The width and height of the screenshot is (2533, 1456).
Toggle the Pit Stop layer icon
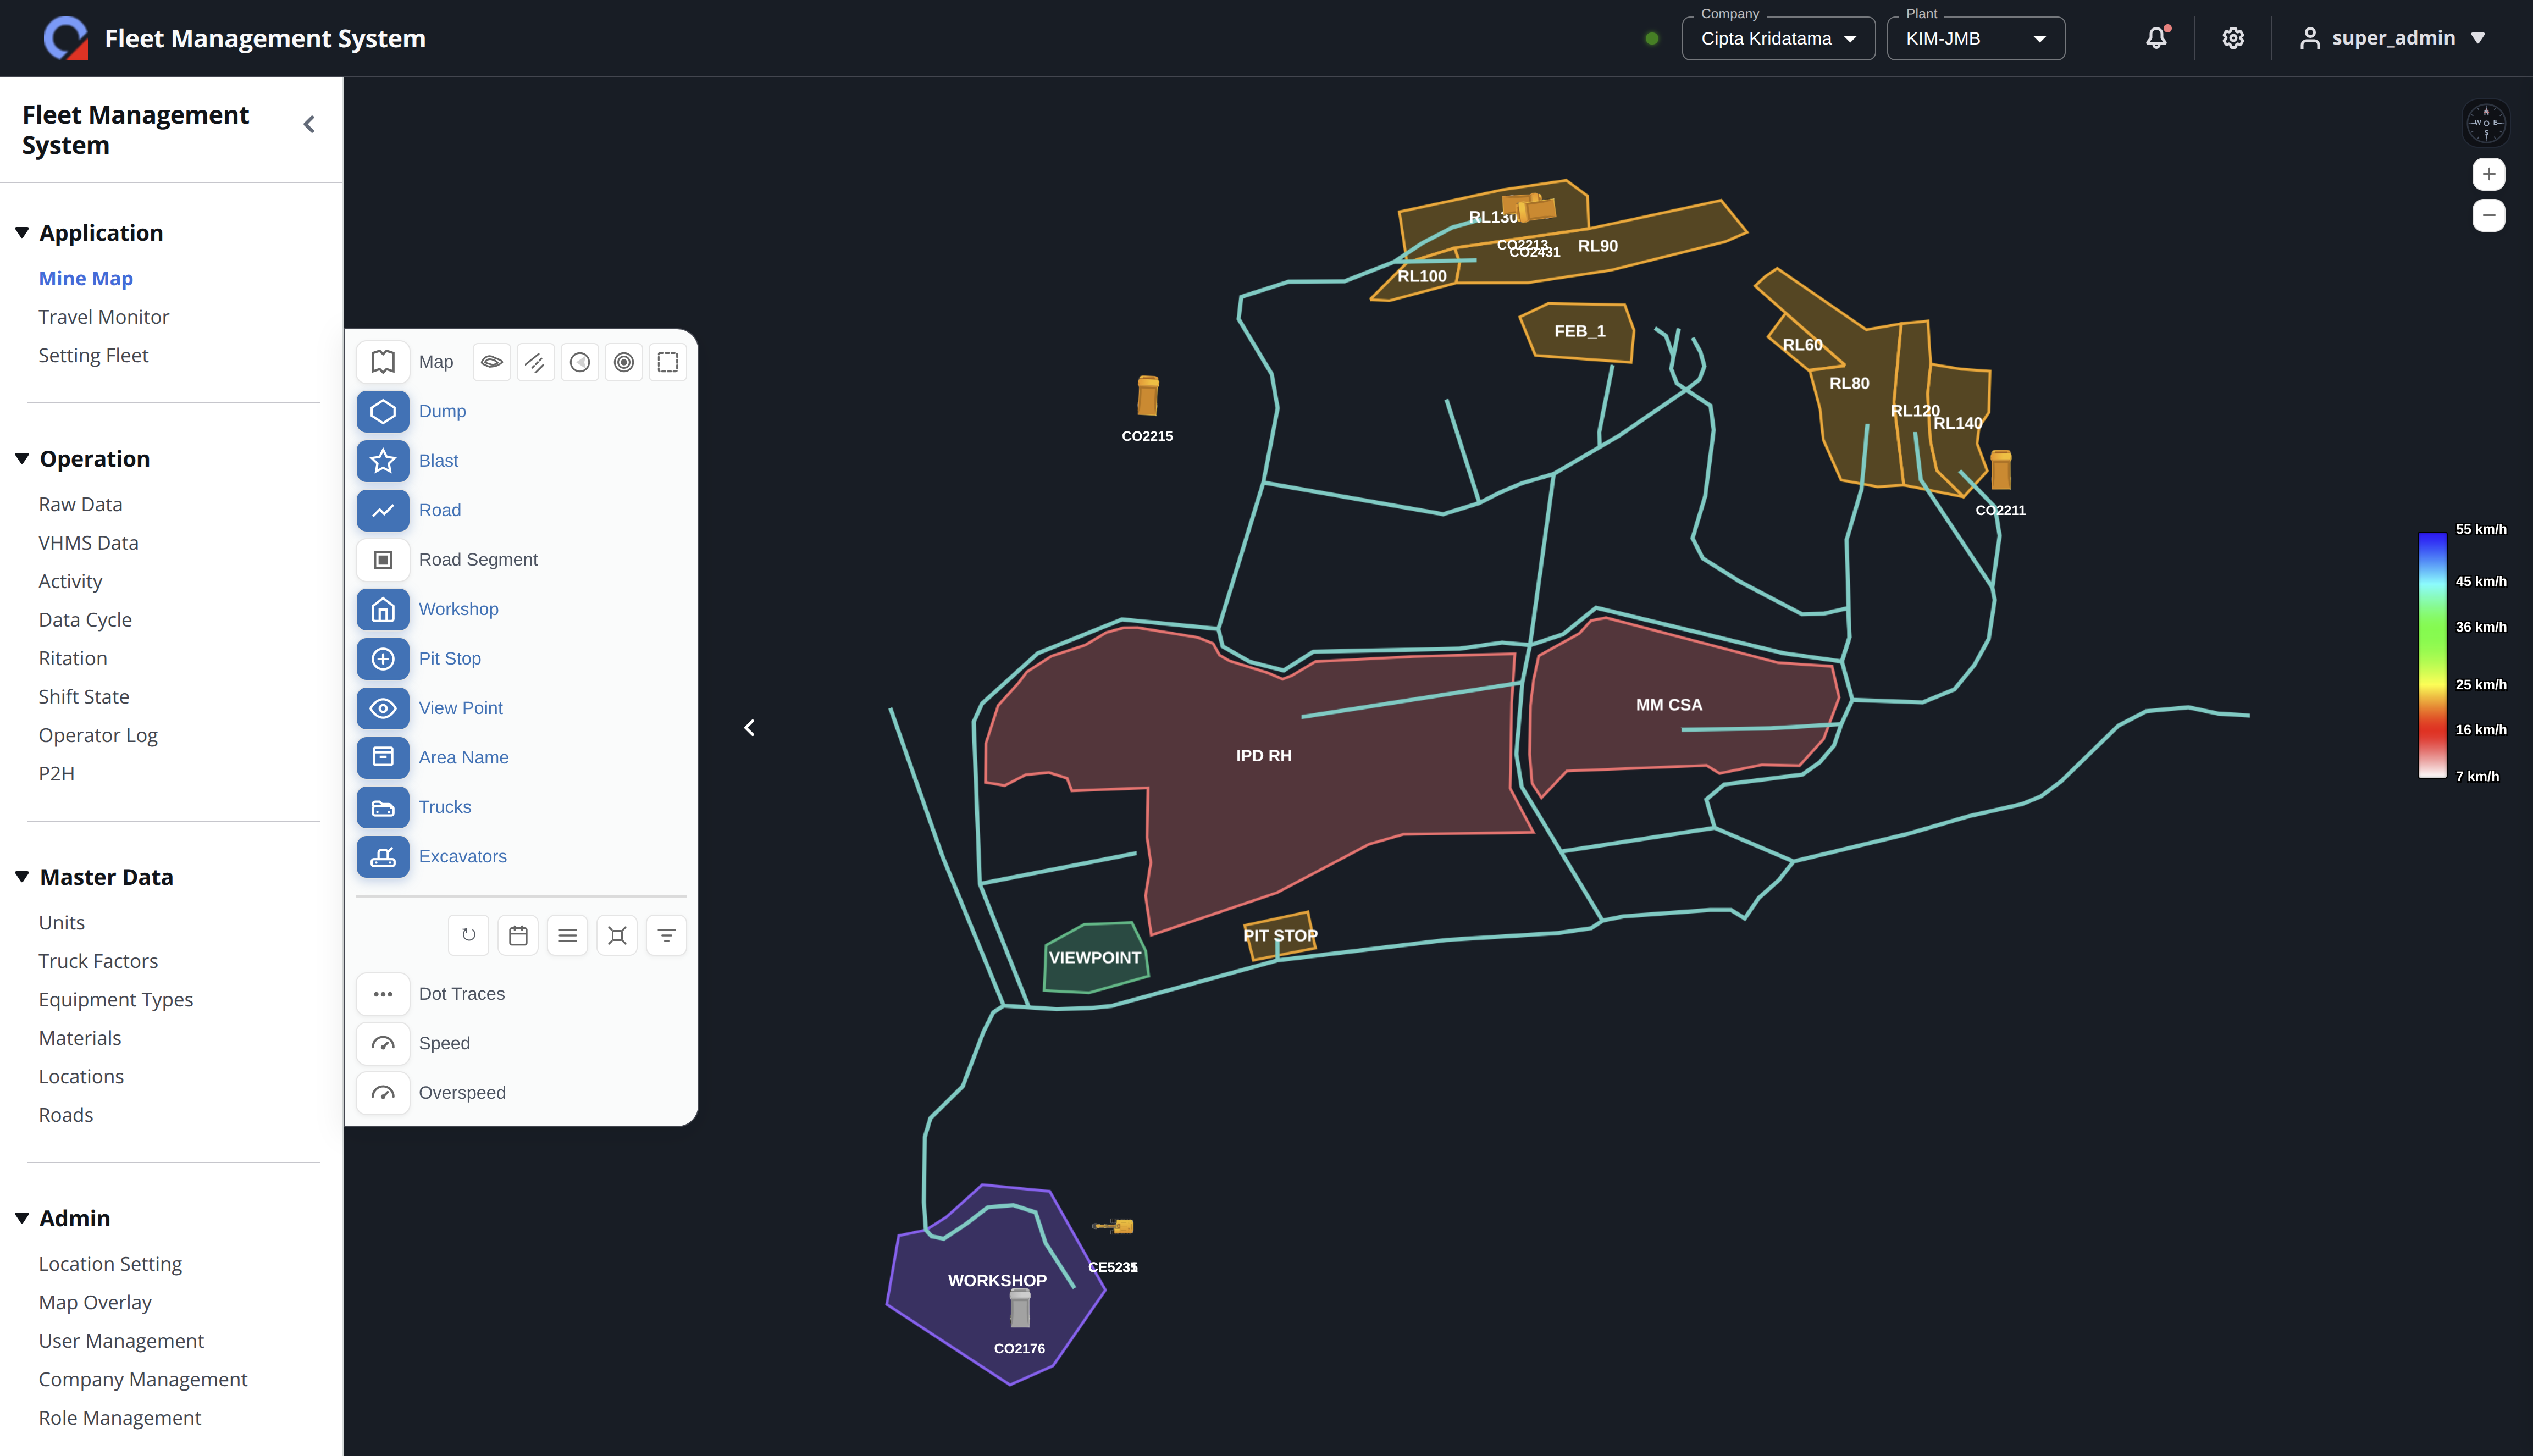click(x=382, y=659)
